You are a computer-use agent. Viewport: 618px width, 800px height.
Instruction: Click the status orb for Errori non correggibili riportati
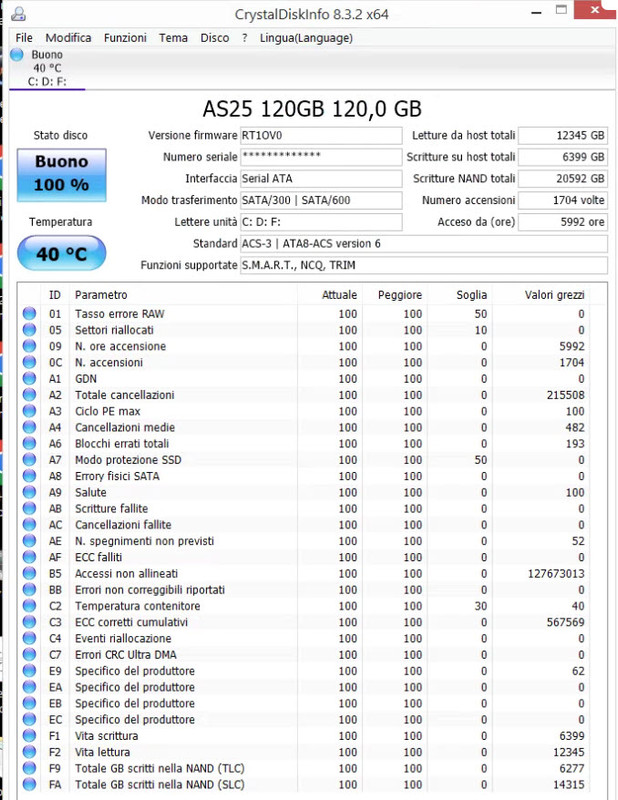tap(29, 589)
